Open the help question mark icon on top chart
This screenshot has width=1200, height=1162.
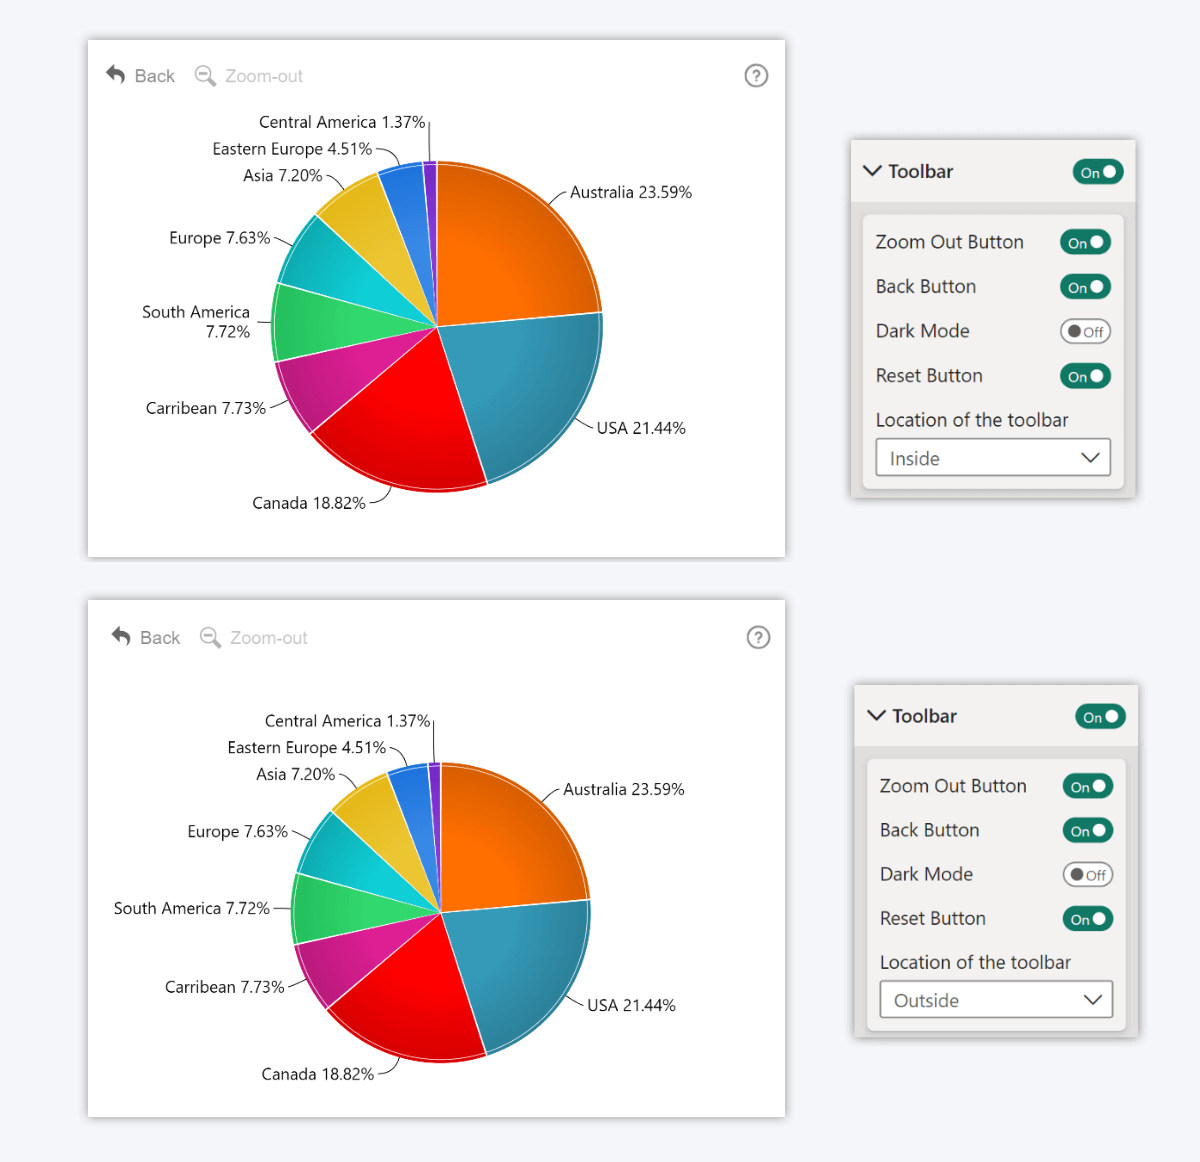[x=756, y=75]
